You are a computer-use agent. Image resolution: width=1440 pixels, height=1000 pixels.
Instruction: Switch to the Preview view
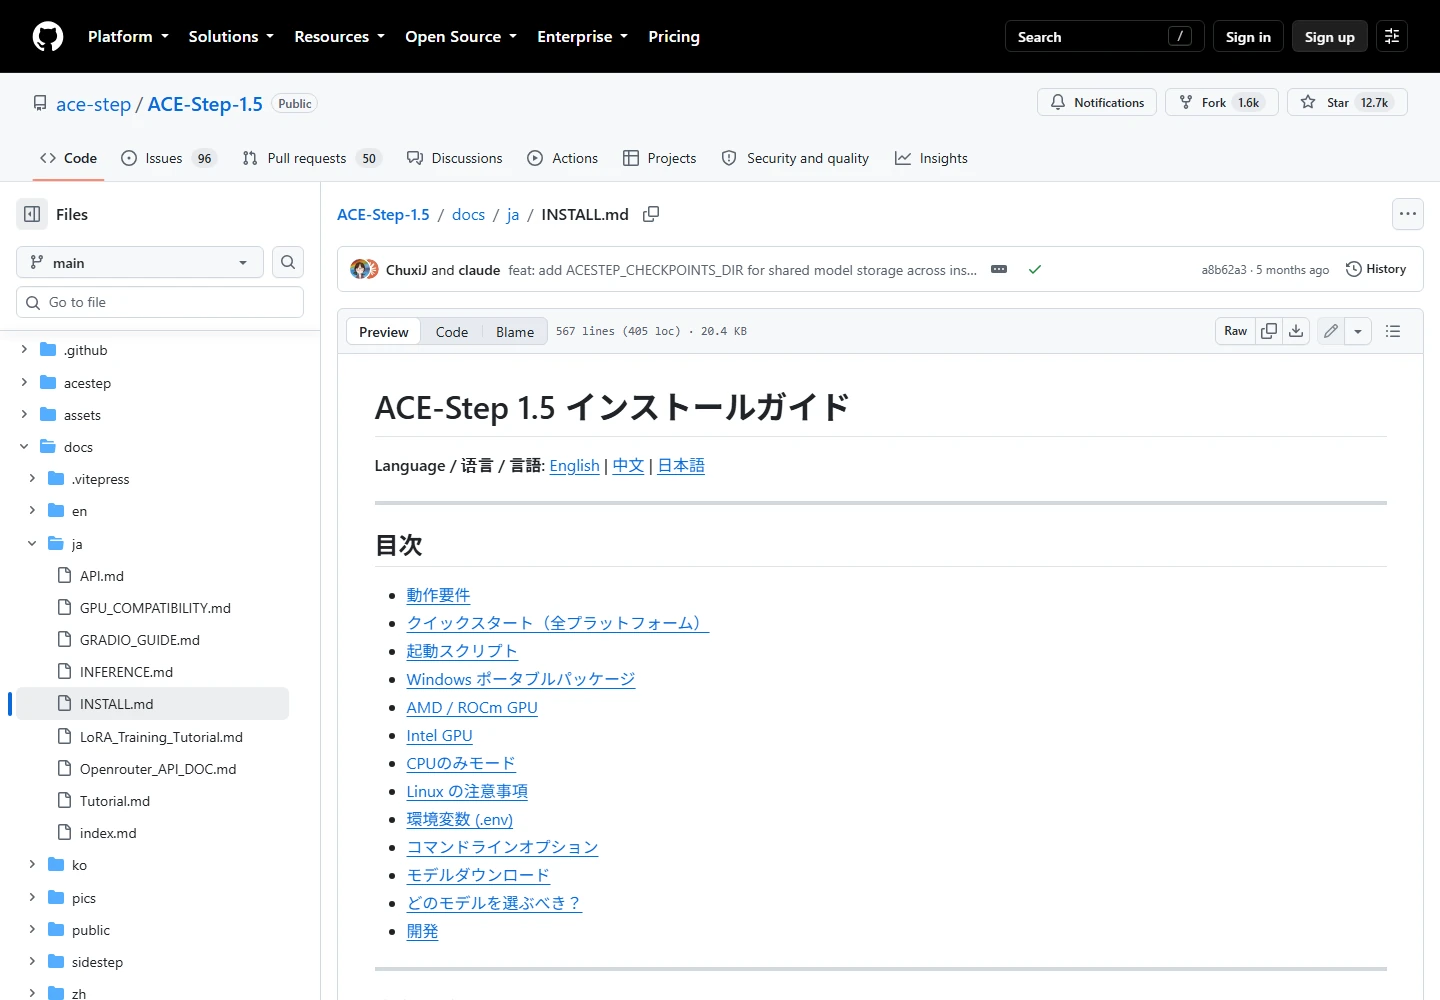tap(384, 332)
